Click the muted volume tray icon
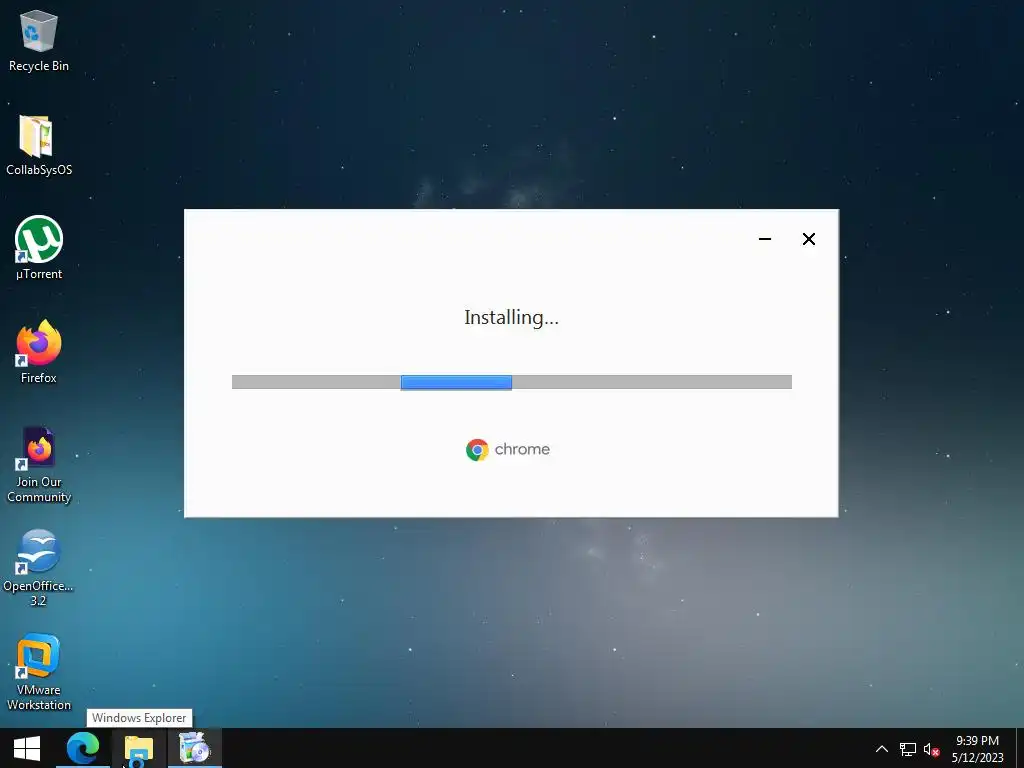Viewport: 1024px width, 768px height. pos(931,749)
